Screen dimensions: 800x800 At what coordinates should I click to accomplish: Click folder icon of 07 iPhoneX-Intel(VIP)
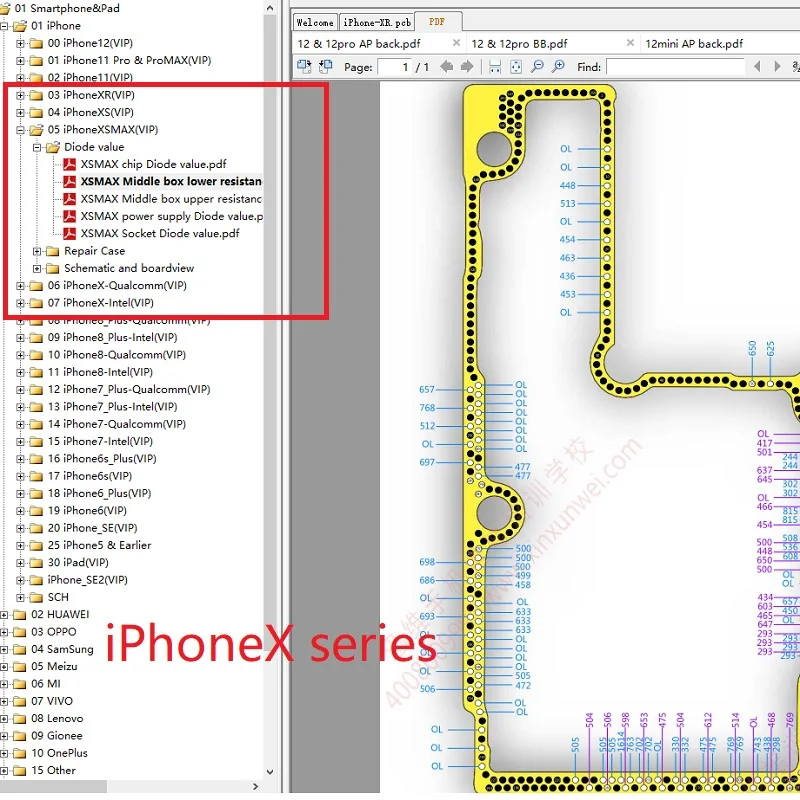36,303
